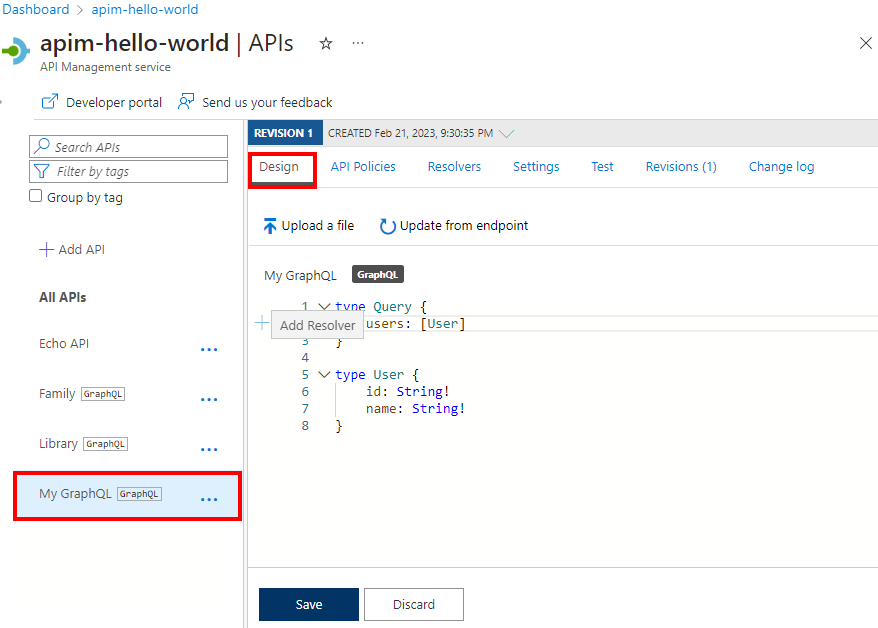Open My GraphQL context menu ellipsis
This screenshot has width=878, height=628.
(x=209, y=499)
